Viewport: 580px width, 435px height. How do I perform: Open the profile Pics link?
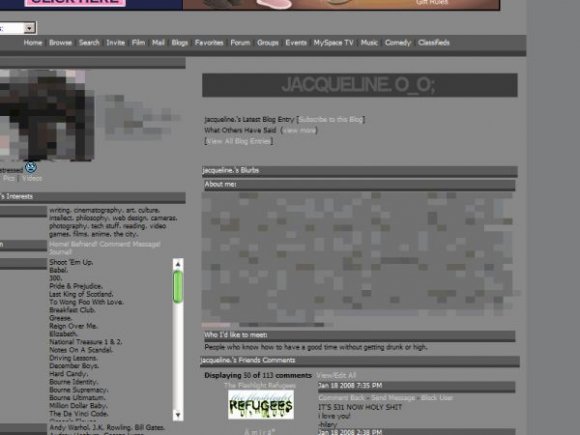tap(9, 178)
